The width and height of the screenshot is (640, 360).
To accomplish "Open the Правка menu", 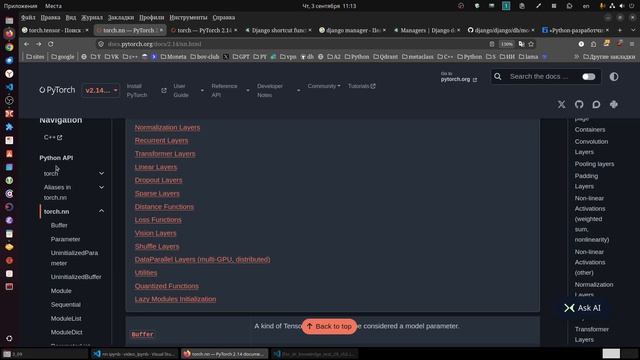I will pyautogui.click(x=50, y=18).
